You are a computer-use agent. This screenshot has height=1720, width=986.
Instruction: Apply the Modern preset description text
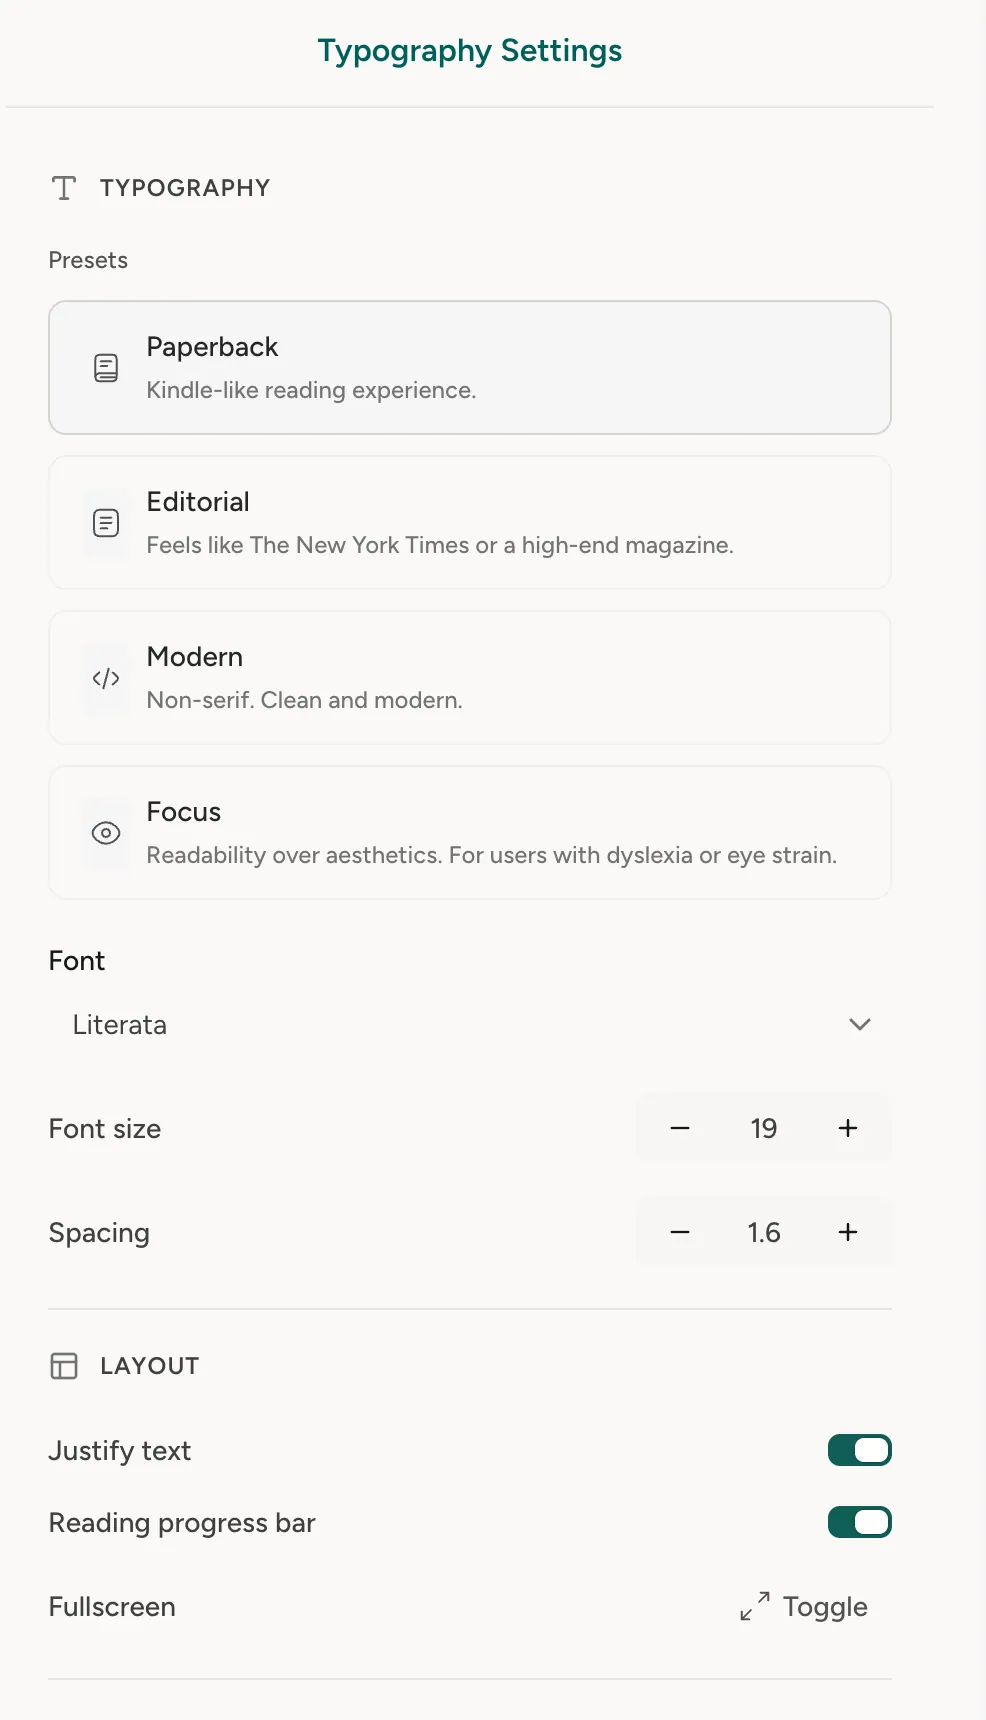[305, 700]
